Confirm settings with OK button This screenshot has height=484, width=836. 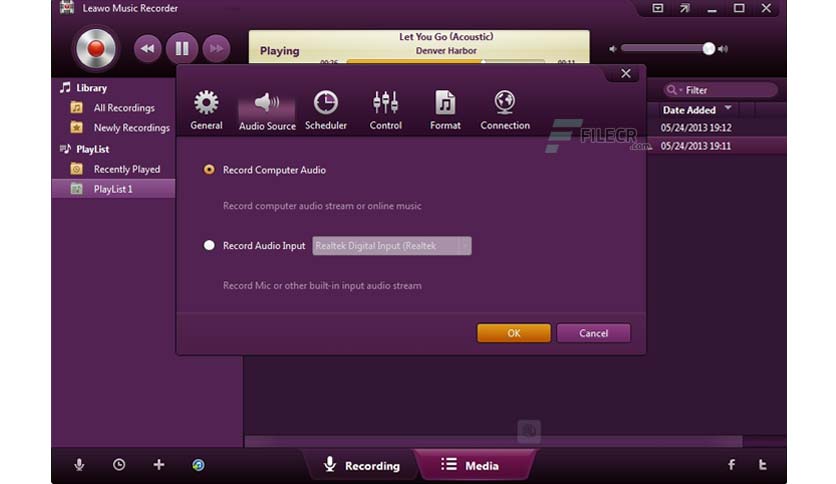(x=514, y=333)
